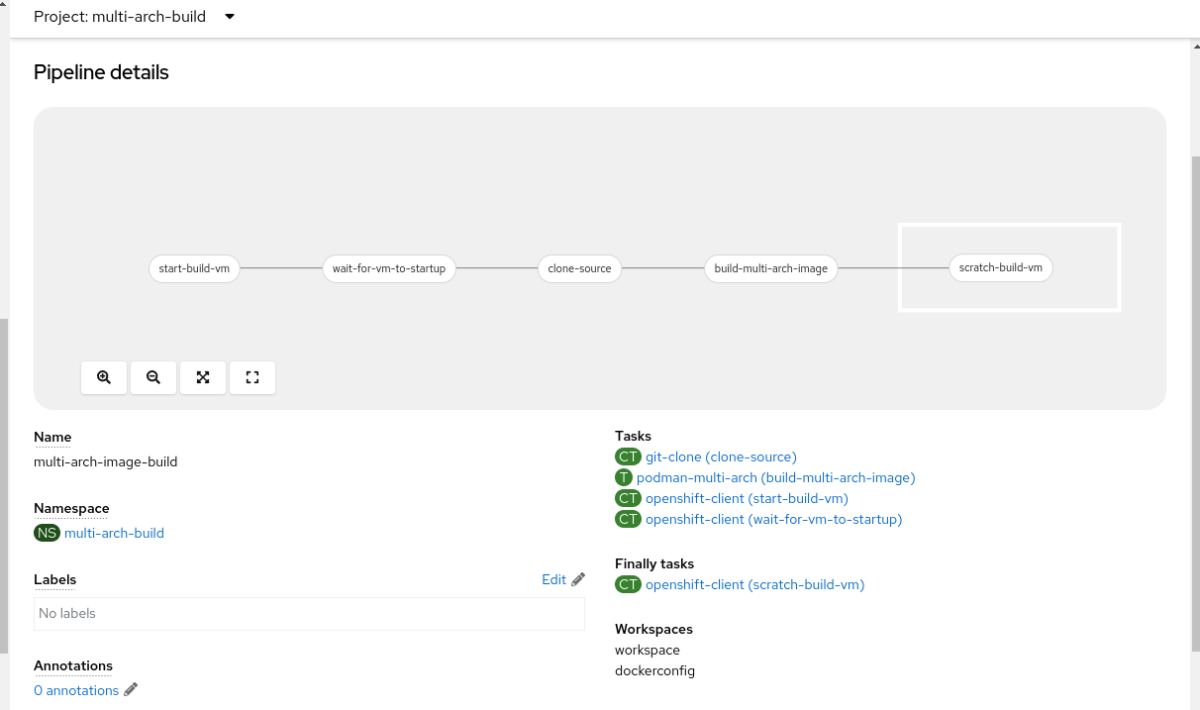The width and height of the screenshot is (1200, 710).
Task: Open the podman-multi-arch task link
Action: pyautogui.click(x=779, y=477)
